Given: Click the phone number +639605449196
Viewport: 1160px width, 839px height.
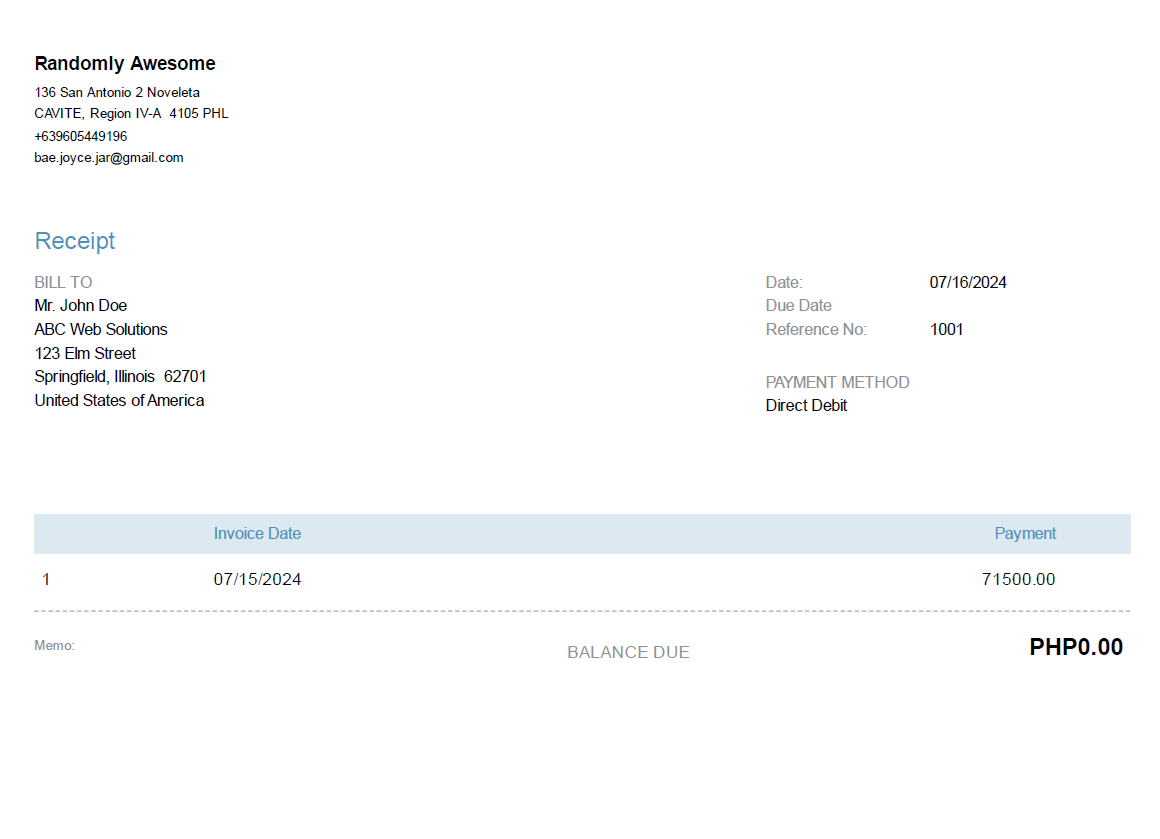Looking at the screenshot, I should point(81,136).
